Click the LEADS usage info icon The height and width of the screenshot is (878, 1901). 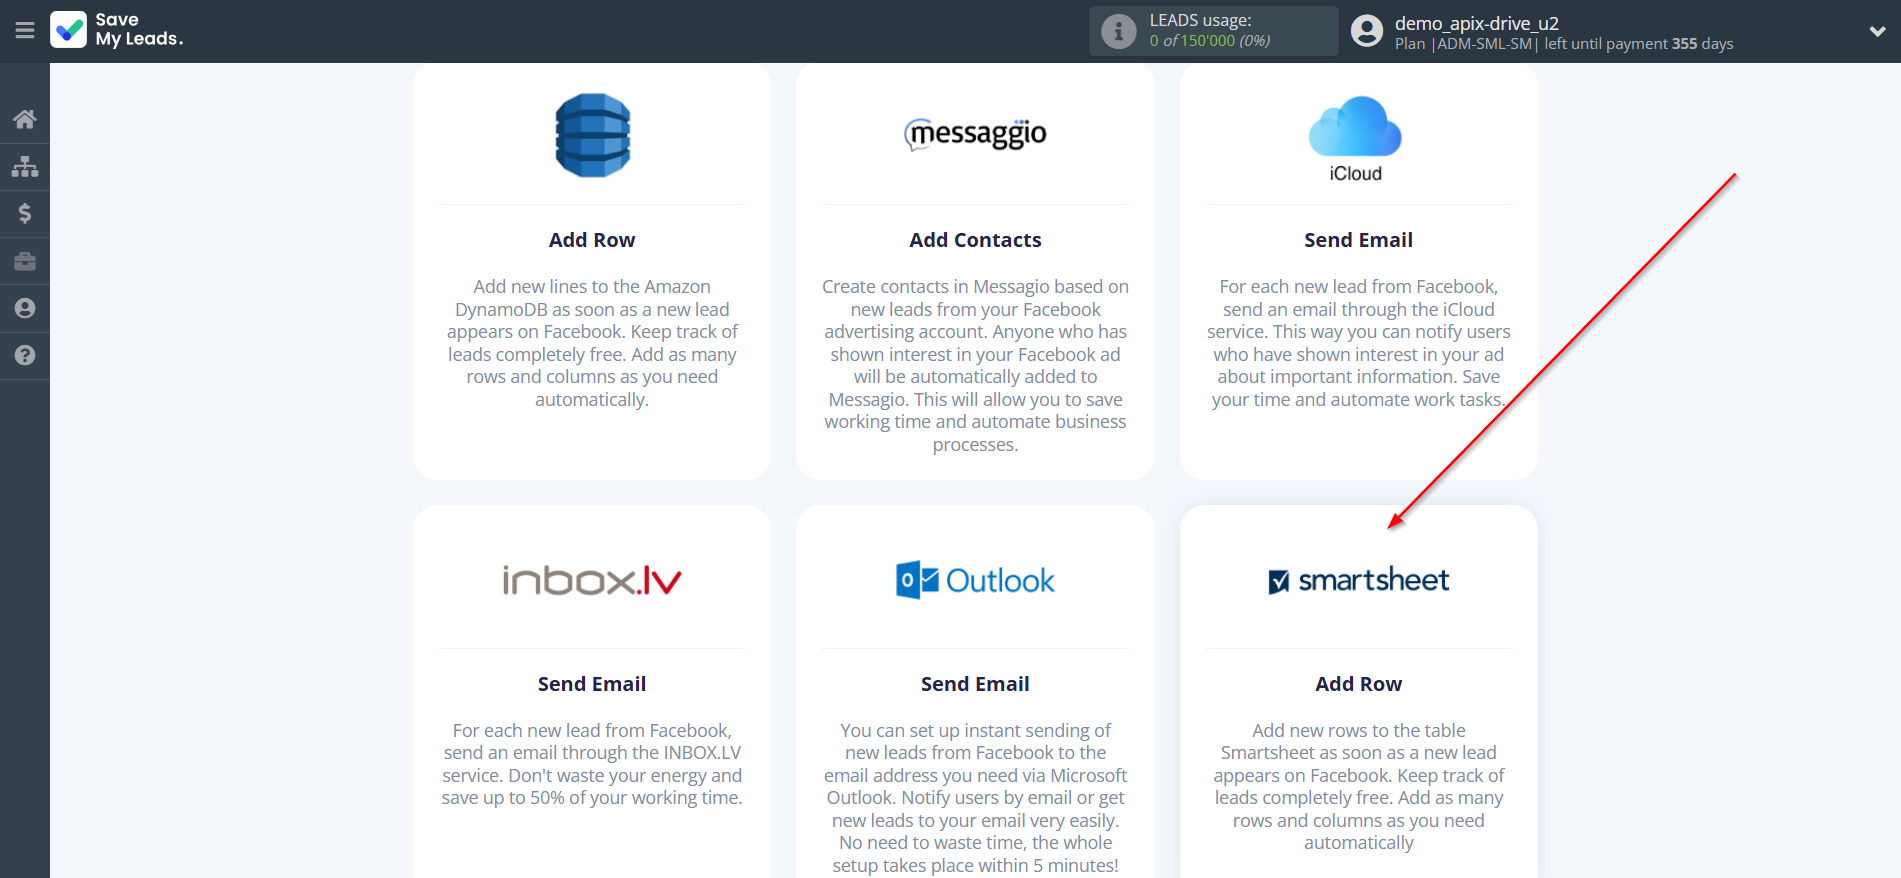click(1118, 31)
